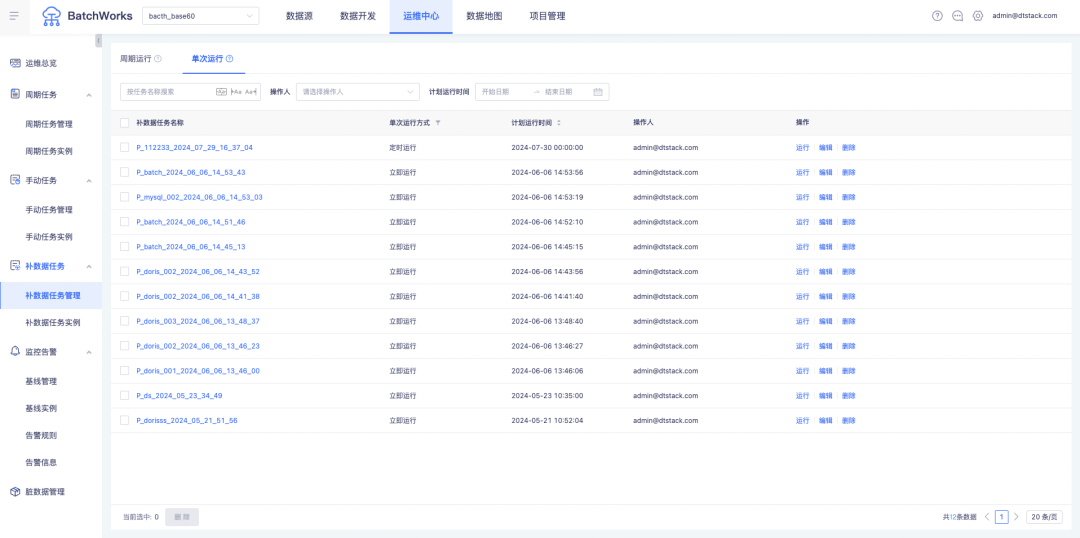Toggle select-all checkbox in table header
Image resolution: width=1080 pixels, height=538 pixels.
coord(124,123)
